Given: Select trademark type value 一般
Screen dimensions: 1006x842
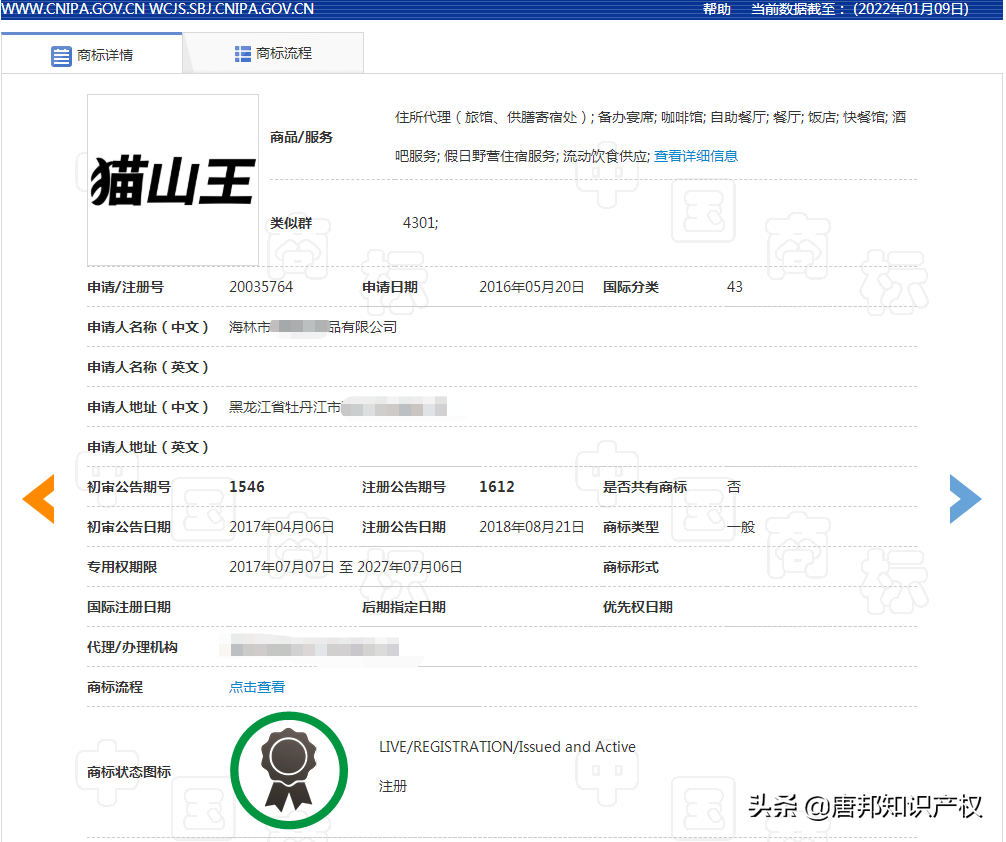Looking at the screenshot, I should click(x=740, y=527).
